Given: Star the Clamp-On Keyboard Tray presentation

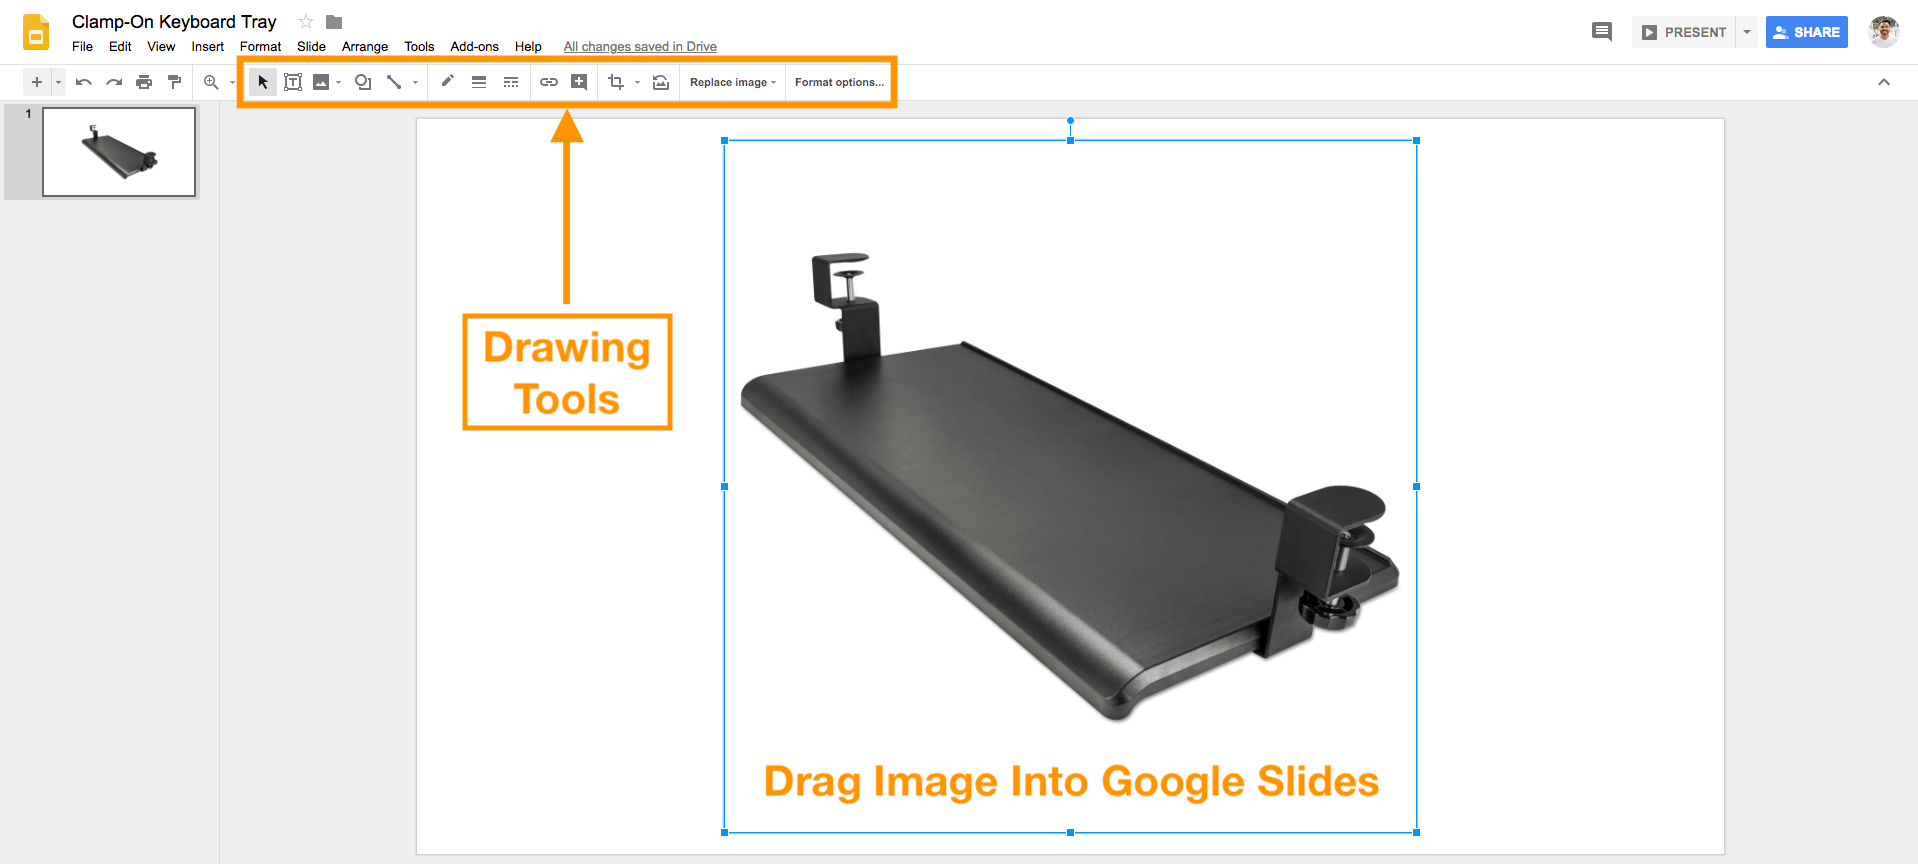Looking at the screenshot, I should (306, 22).
